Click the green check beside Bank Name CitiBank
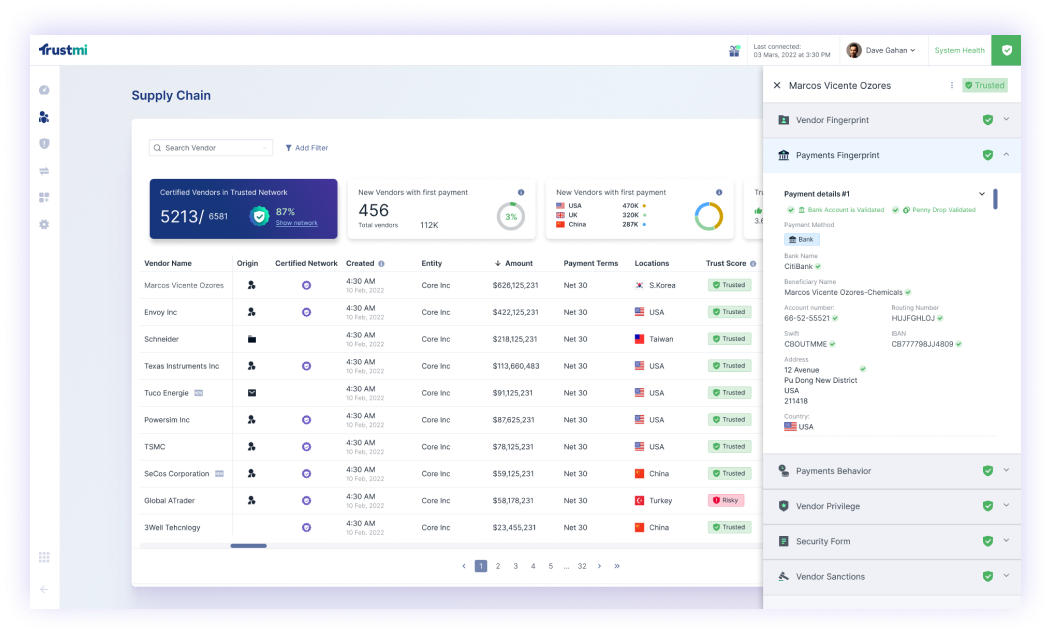Screen dimensions: 1051x634 click(x=818, y=267)
